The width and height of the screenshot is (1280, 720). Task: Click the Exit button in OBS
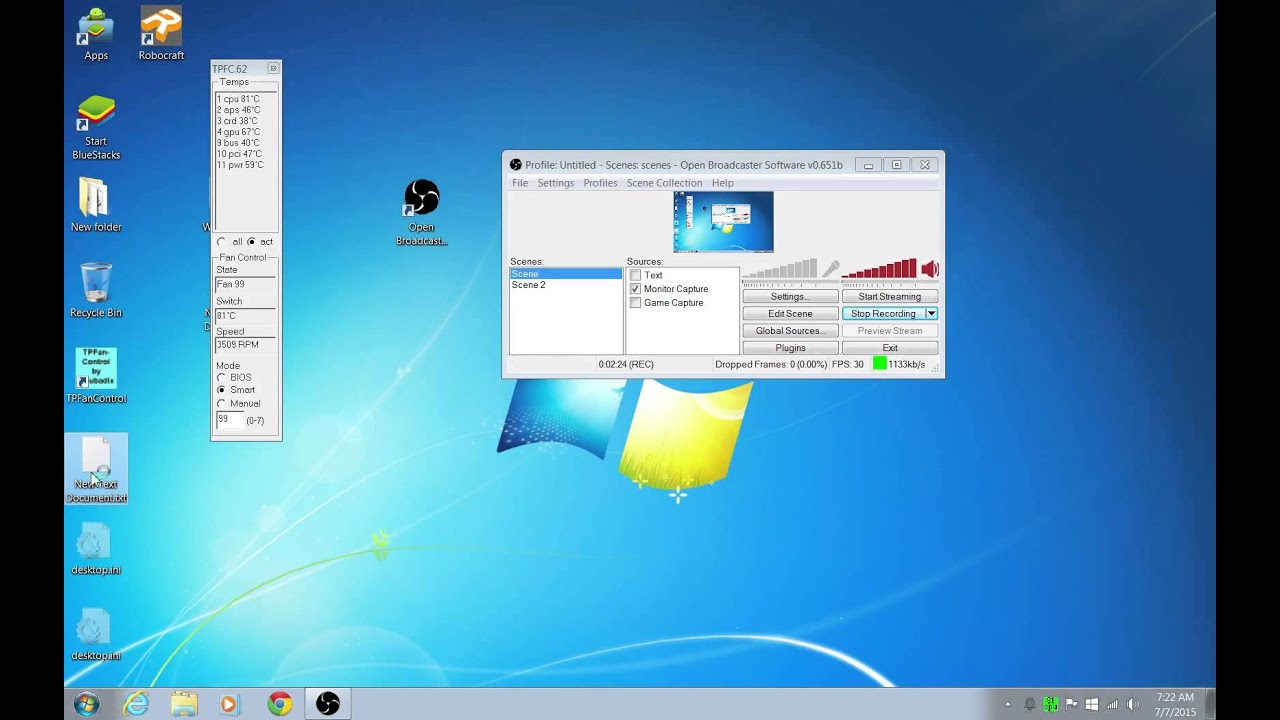pos(890,348)
